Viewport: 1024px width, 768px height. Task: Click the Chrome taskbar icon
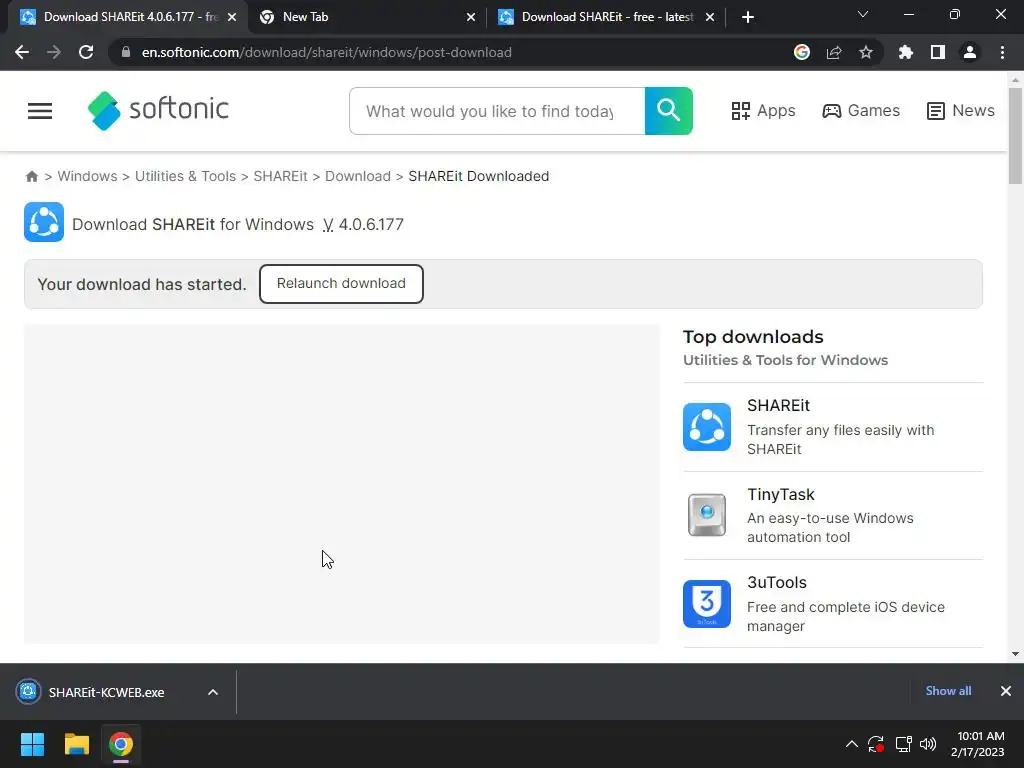pyautogui.click(x=121, y=744)
